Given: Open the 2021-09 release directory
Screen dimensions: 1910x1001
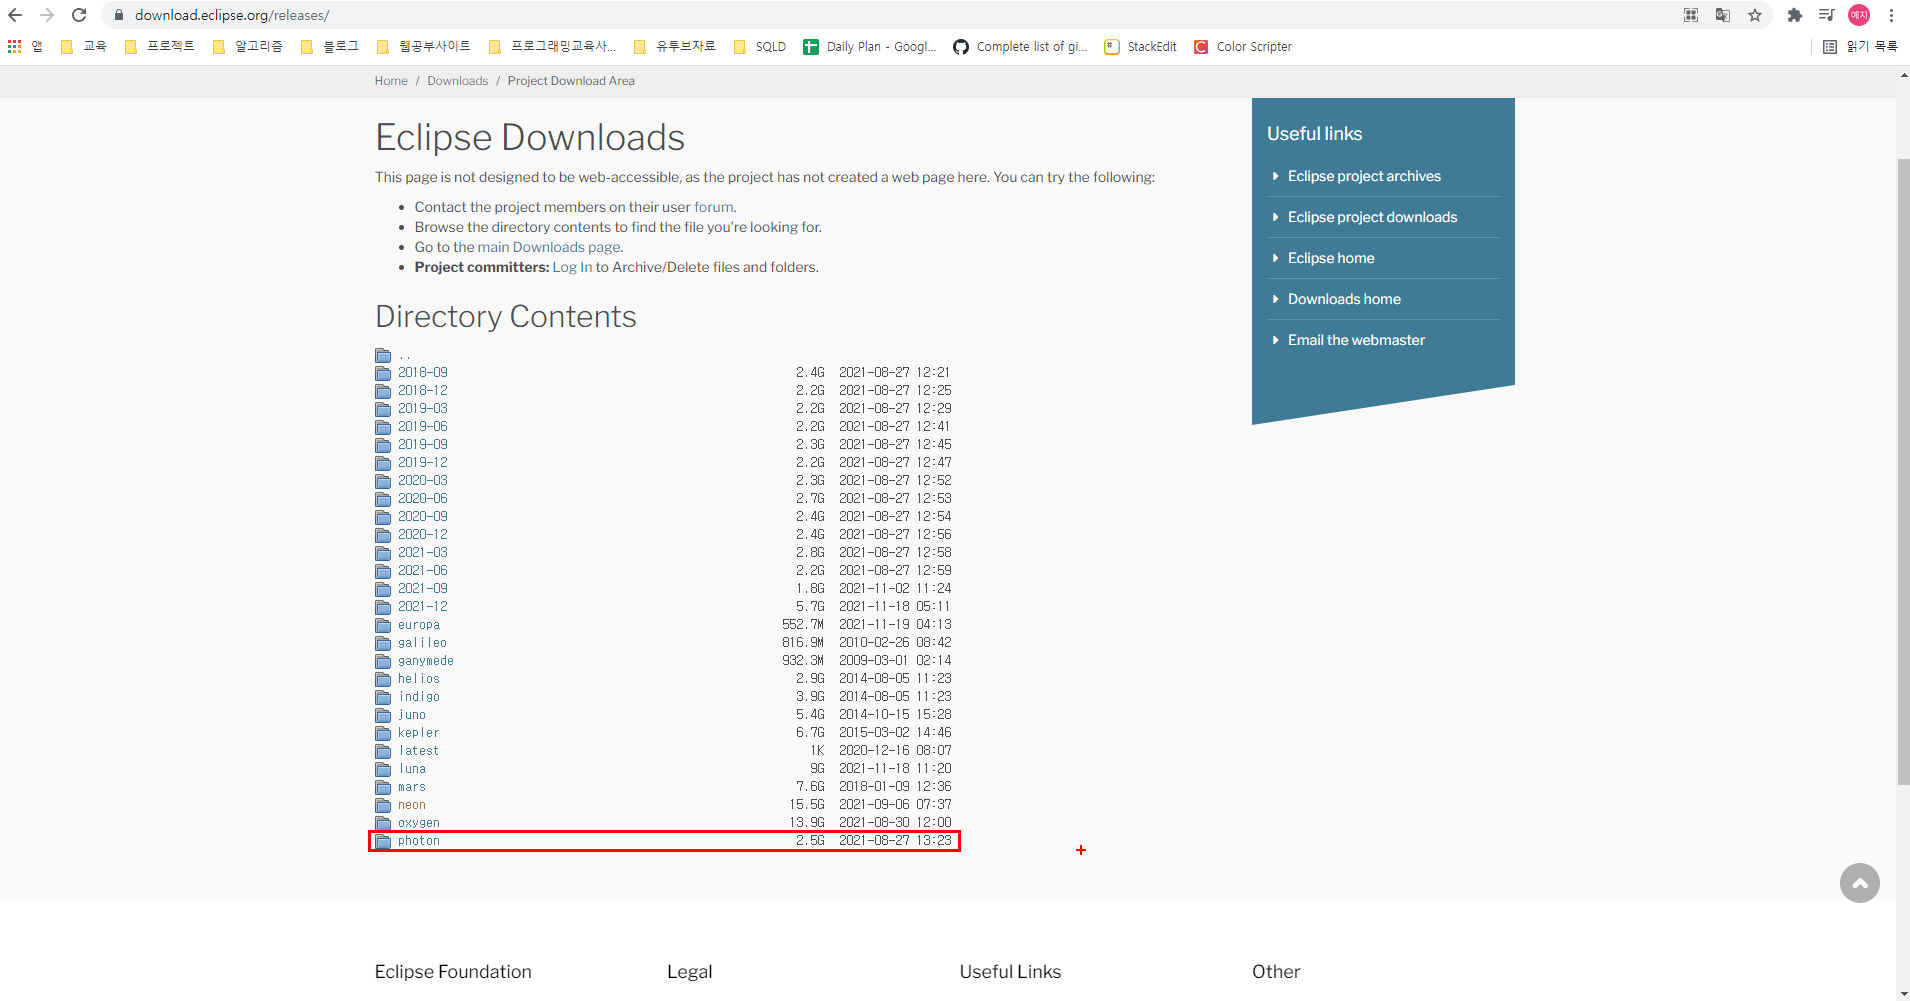Looking at the screenshot, I should coord(423,589).
